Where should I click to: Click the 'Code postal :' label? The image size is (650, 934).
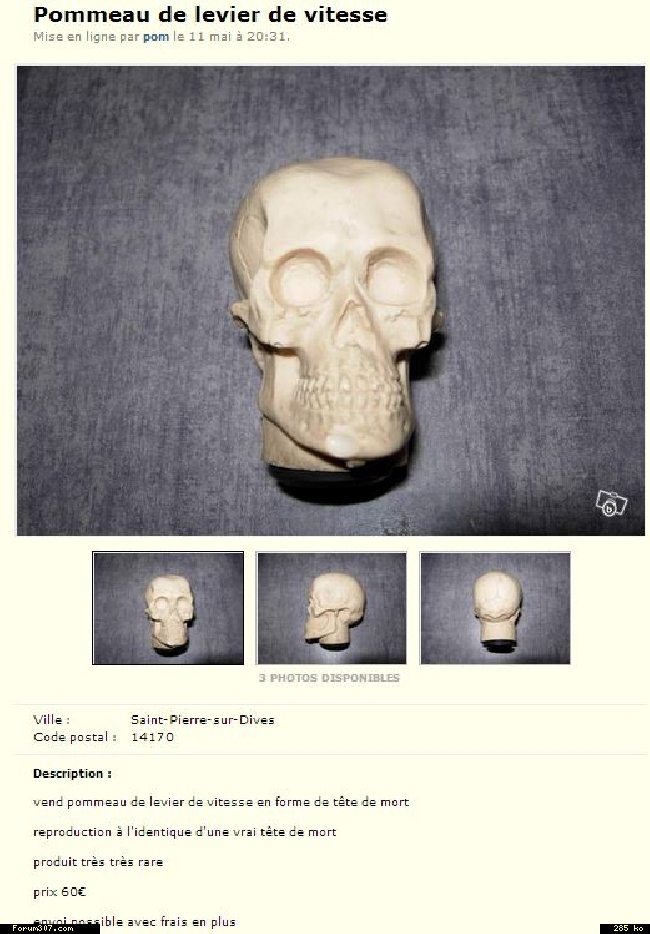[x=74, y=737]
